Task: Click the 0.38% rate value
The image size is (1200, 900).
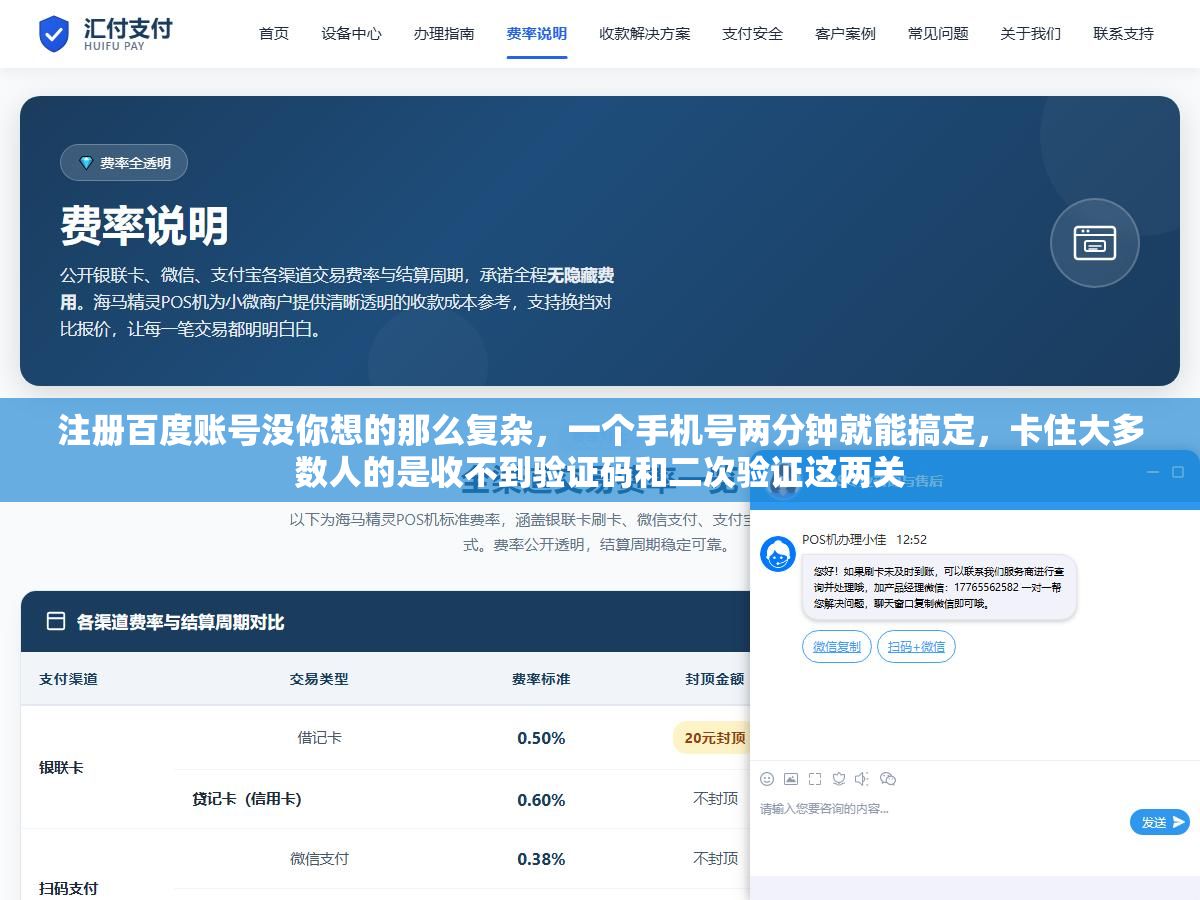Action: [x=541, y=859]
